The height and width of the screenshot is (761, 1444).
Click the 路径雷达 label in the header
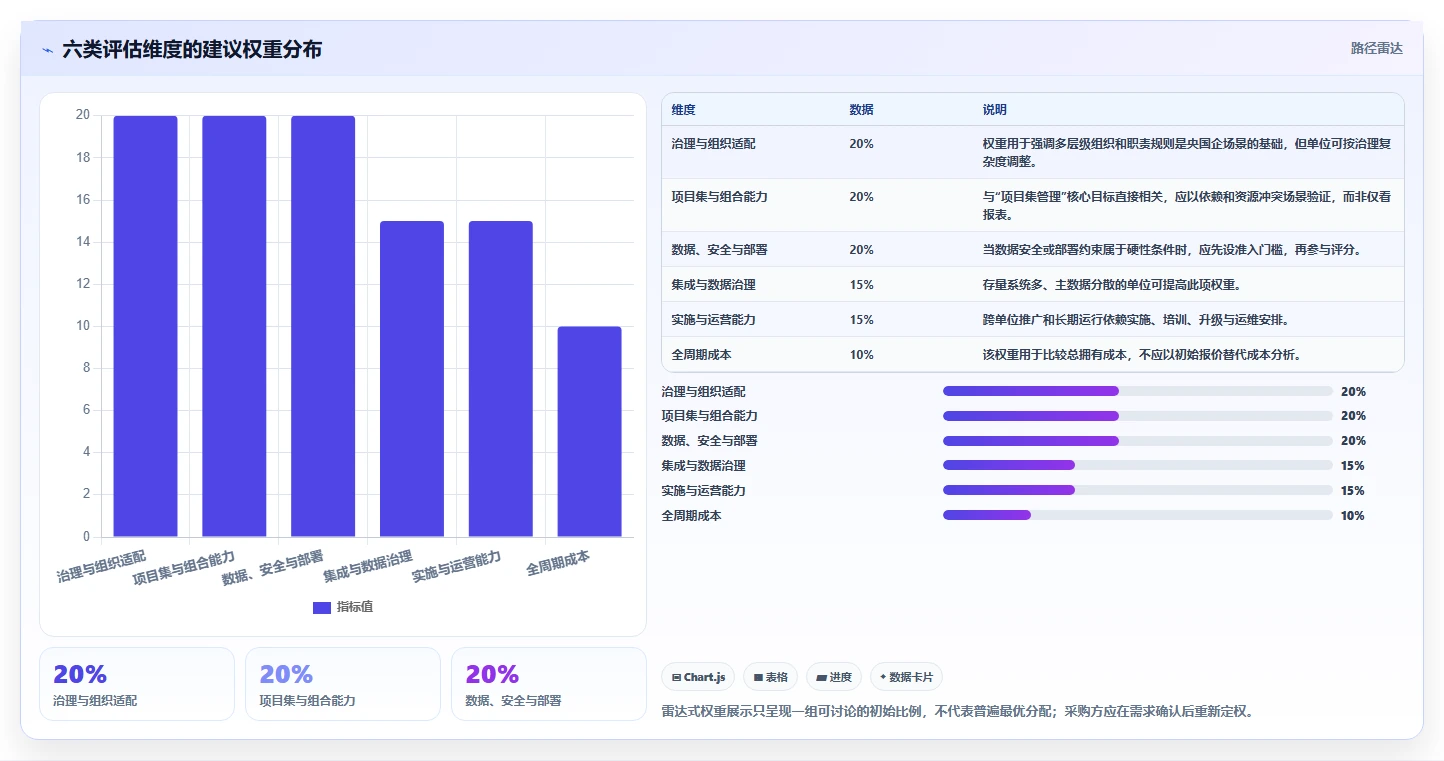(1377, 48)
